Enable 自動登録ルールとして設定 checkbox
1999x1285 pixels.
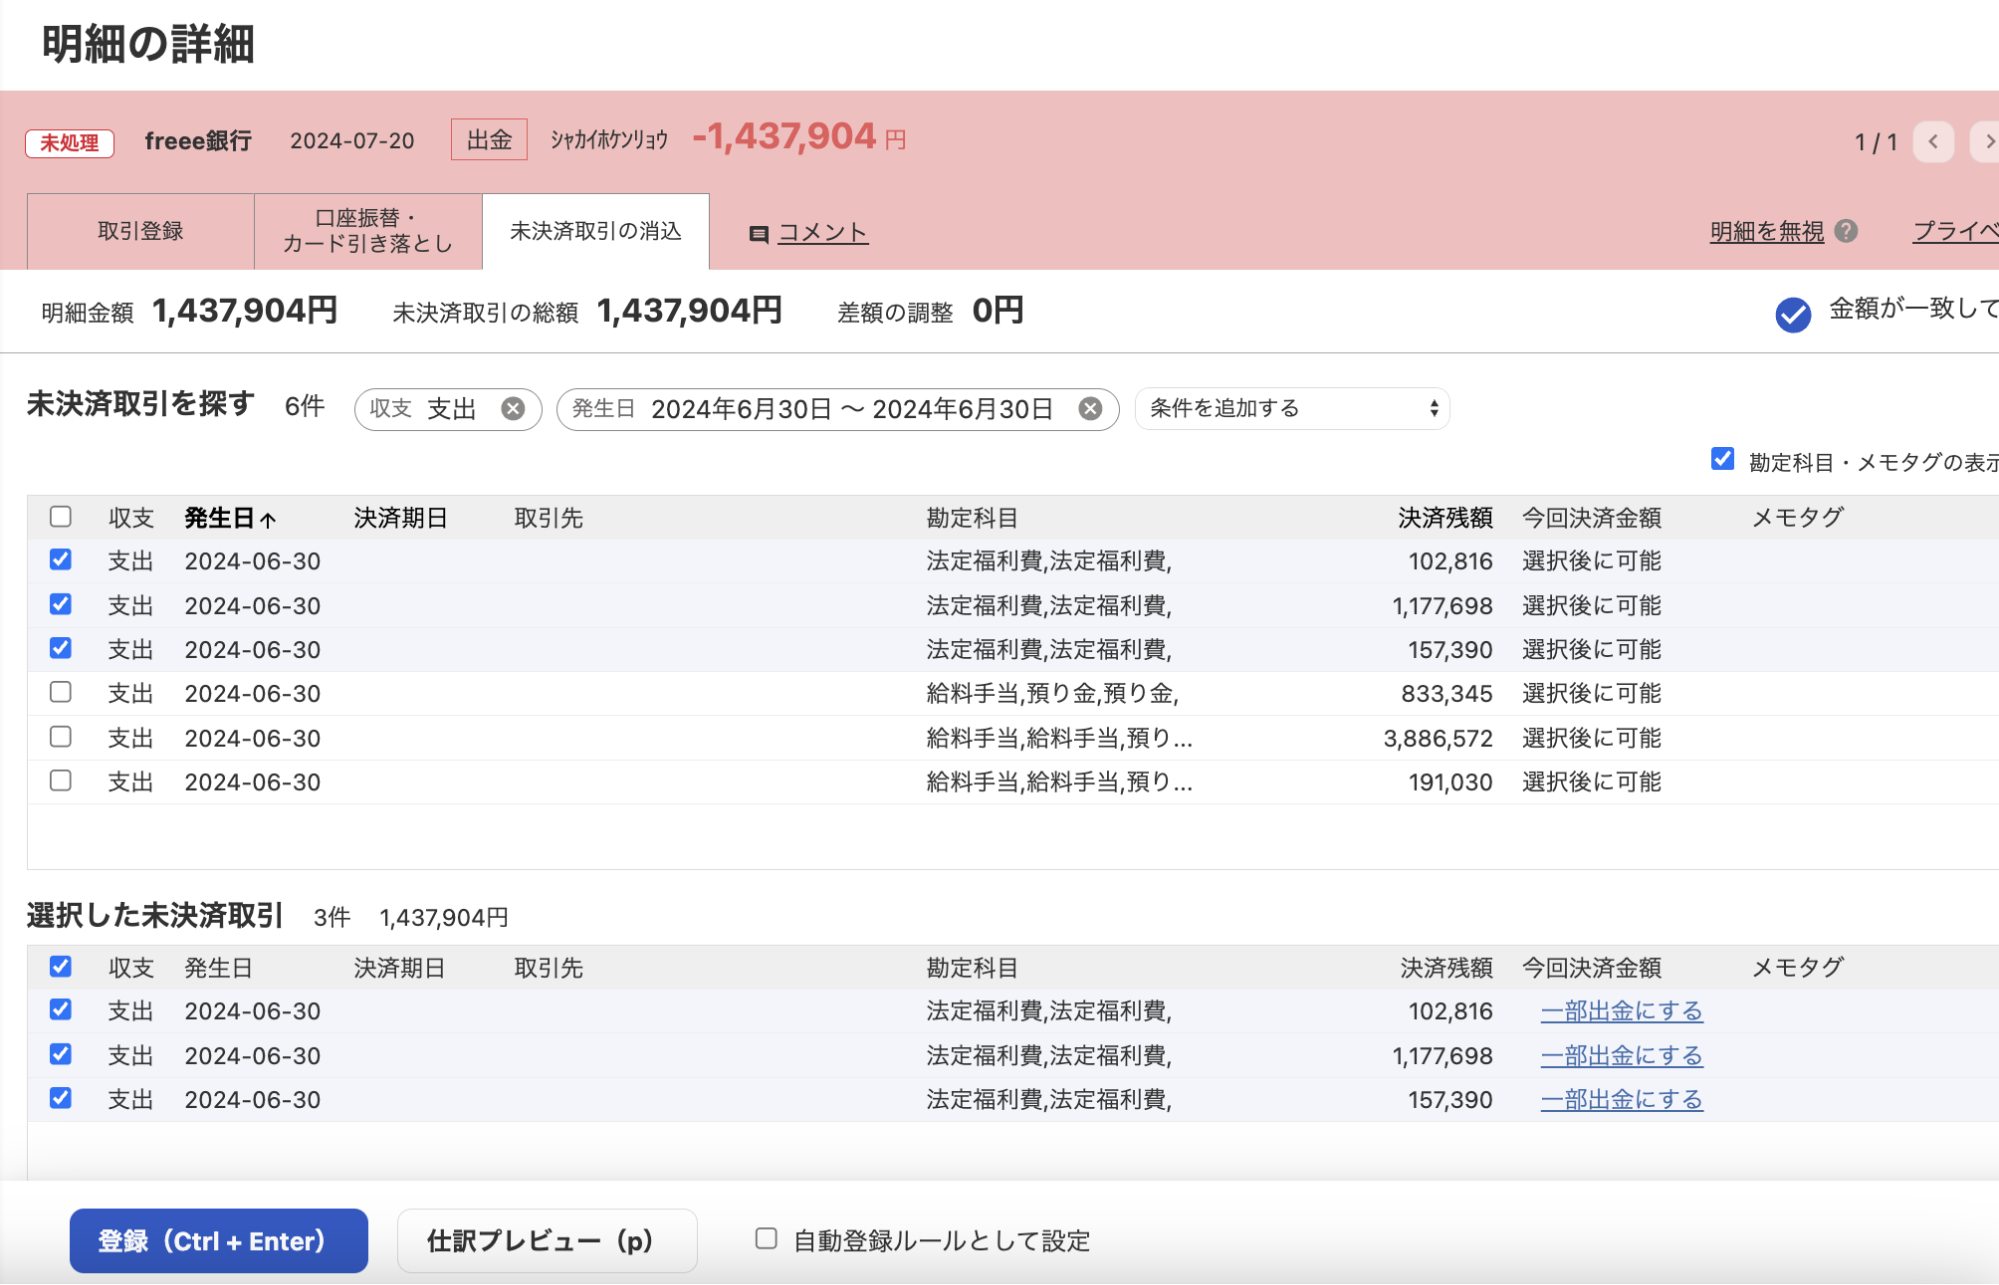click(x=766, y=1239)
